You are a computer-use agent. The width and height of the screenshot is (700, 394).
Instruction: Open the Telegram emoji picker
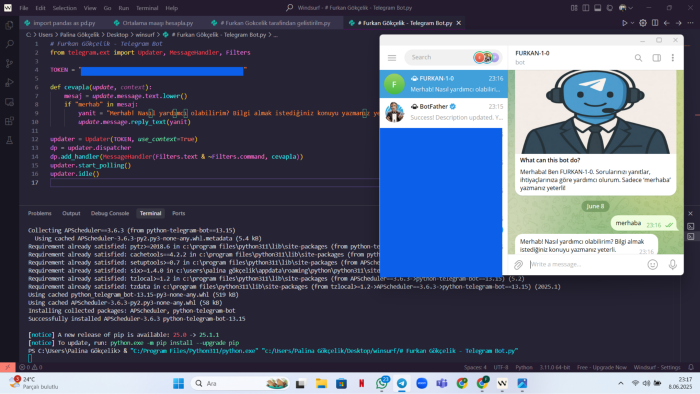point(653,265)
